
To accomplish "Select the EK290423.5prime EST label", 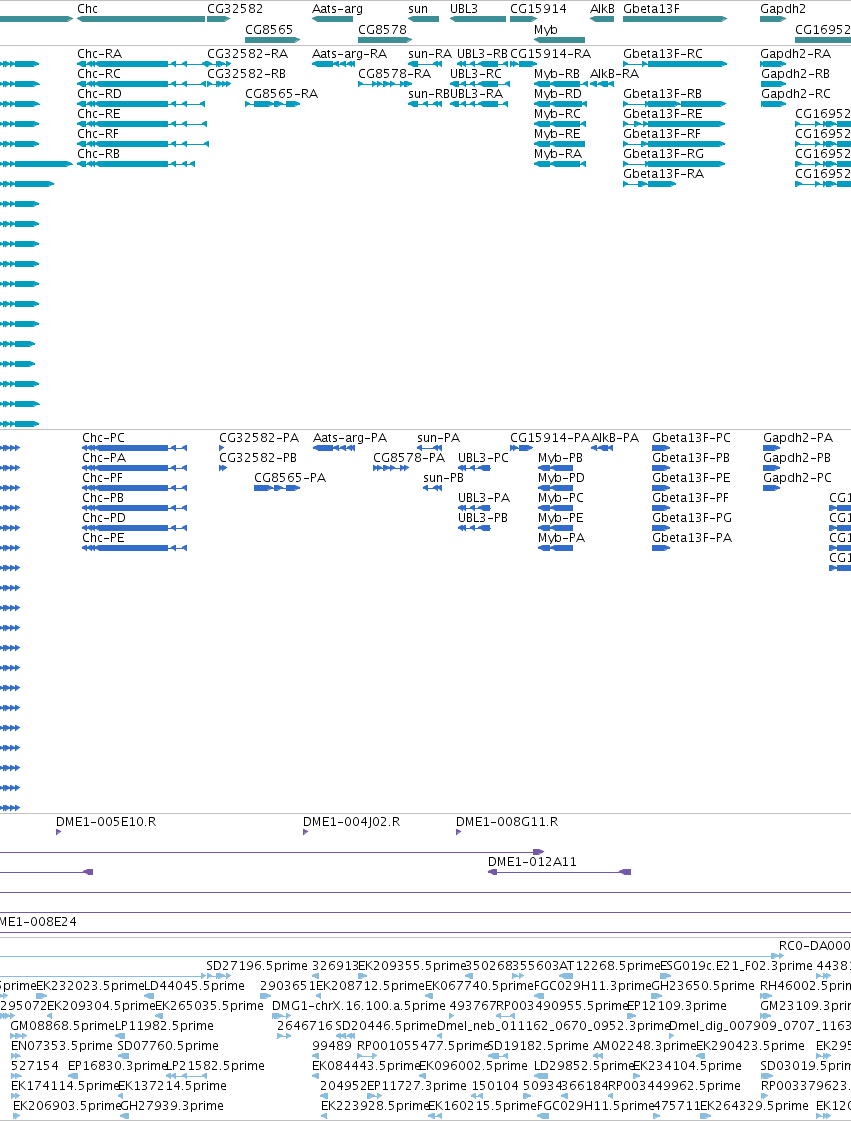I will click(750, 1046).
